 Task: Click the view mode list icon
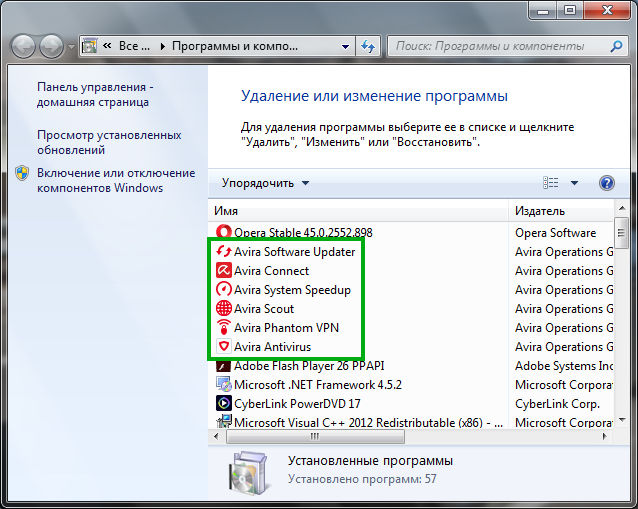[551, 183]
